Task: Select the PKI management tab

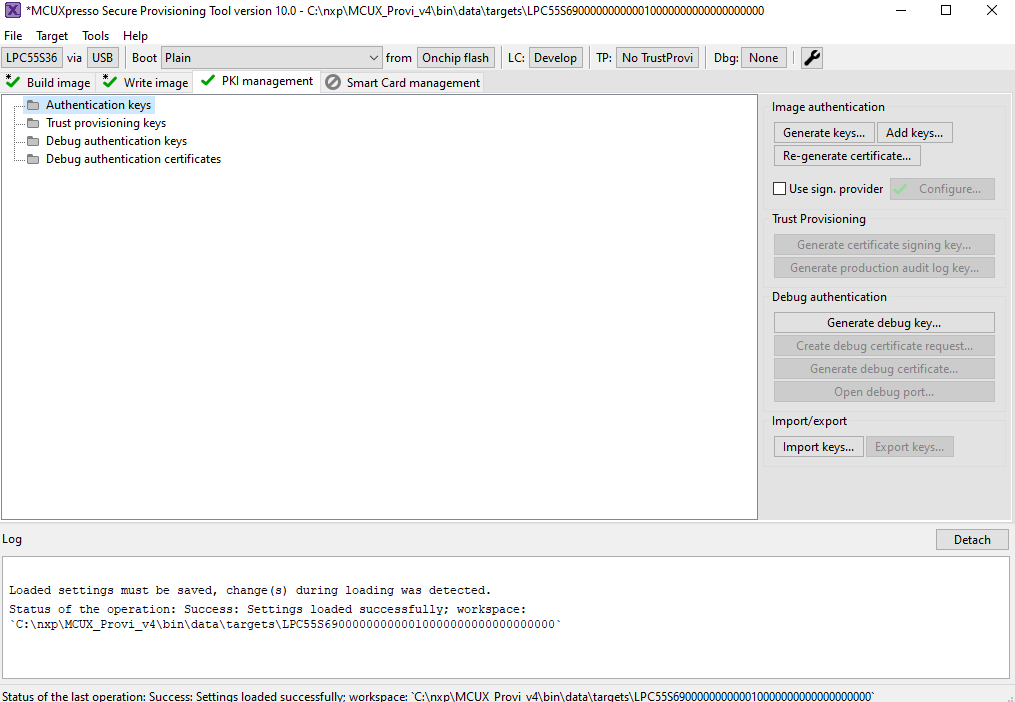Action: [257, 81]
